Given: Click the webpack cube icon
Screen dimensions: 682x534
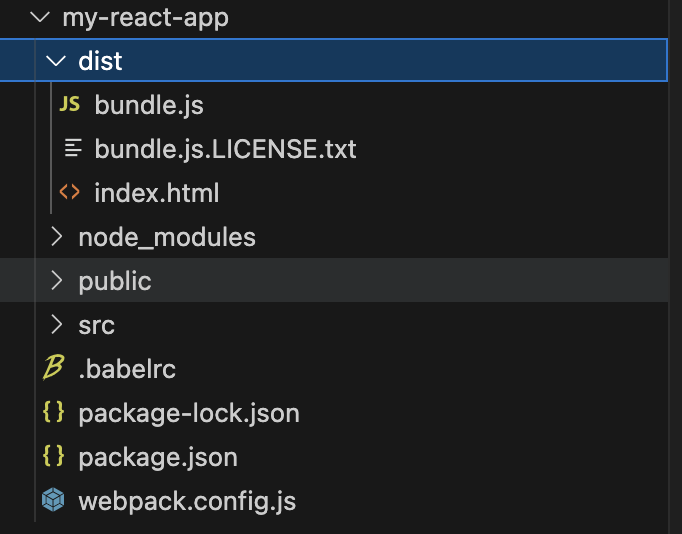Looking at the screenshot, I should [53, 501].
